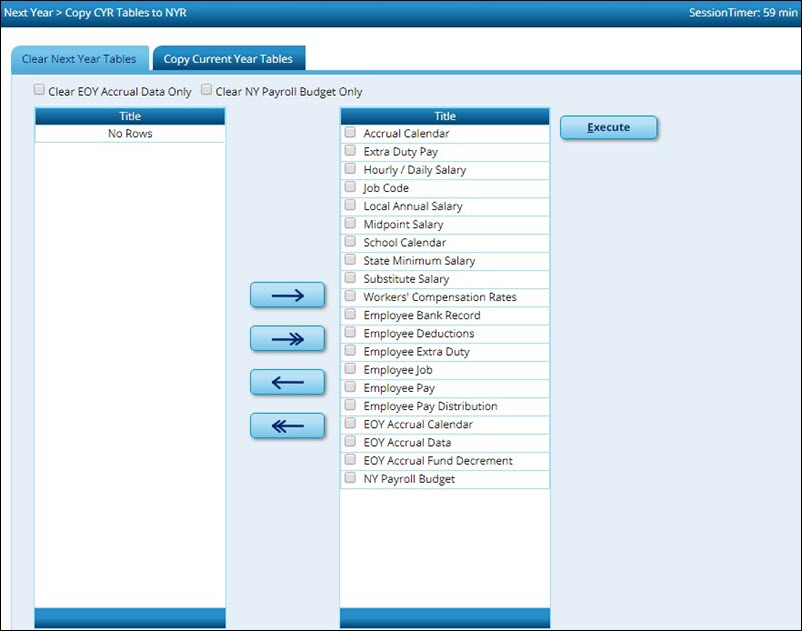
Task: Check the EOY Accrual Data checkbox
Action: click(351, 441)
